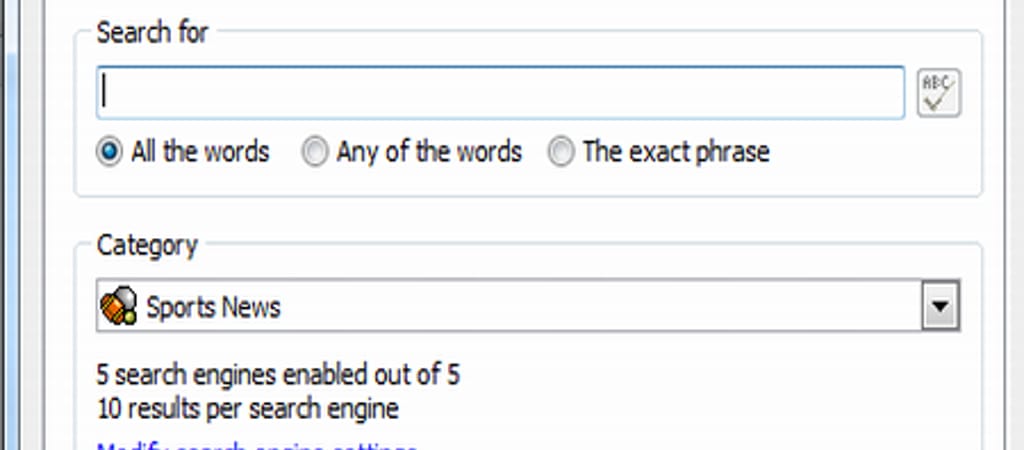1024x450 pixels.
Task: Click 'The exact phrase' label text
Action: click(676, 152)
